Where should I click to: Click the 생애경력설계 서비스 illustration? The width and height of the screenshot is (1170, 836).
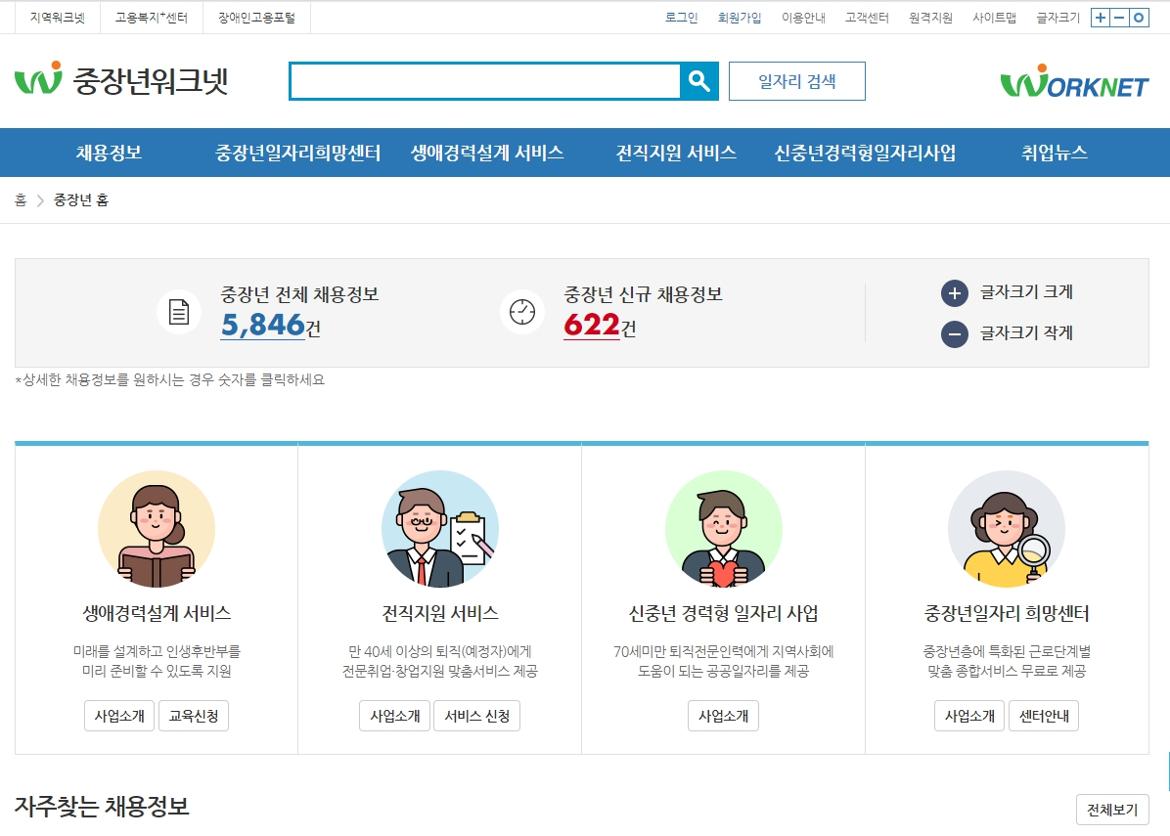pos(155,528)
